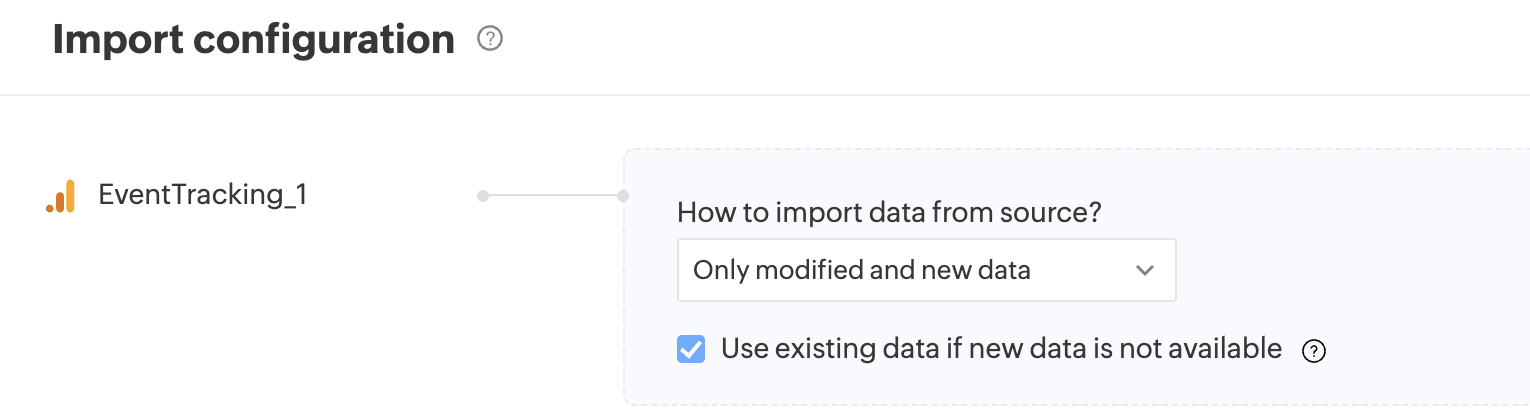Screen dimensions: 1530x408
Task: Select the EventTracking_1 source name
Action: pos(202,195)
